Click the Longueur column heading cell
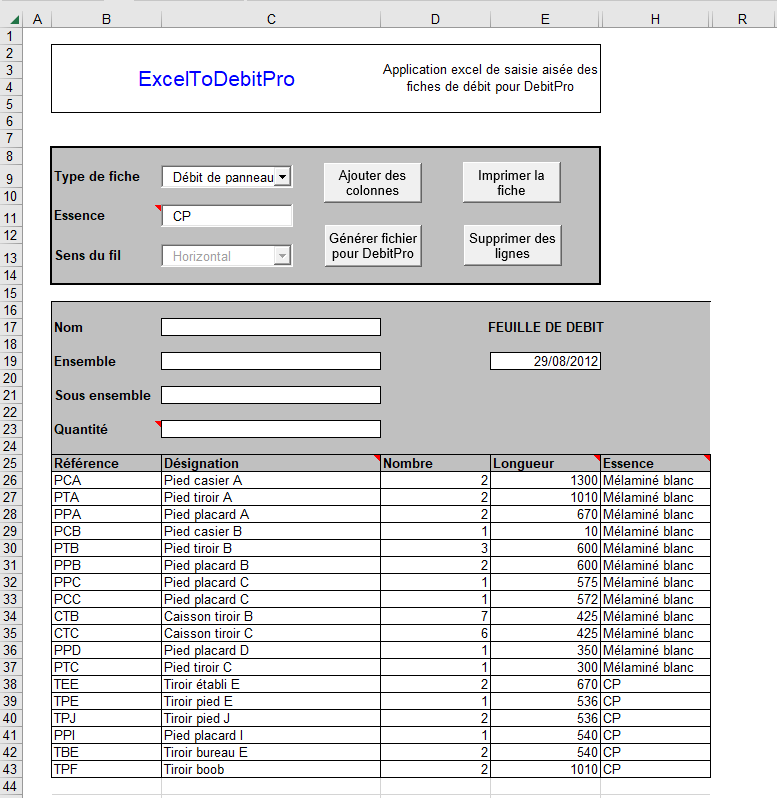This screenshot has width=777, height=798. coord(545,463)
